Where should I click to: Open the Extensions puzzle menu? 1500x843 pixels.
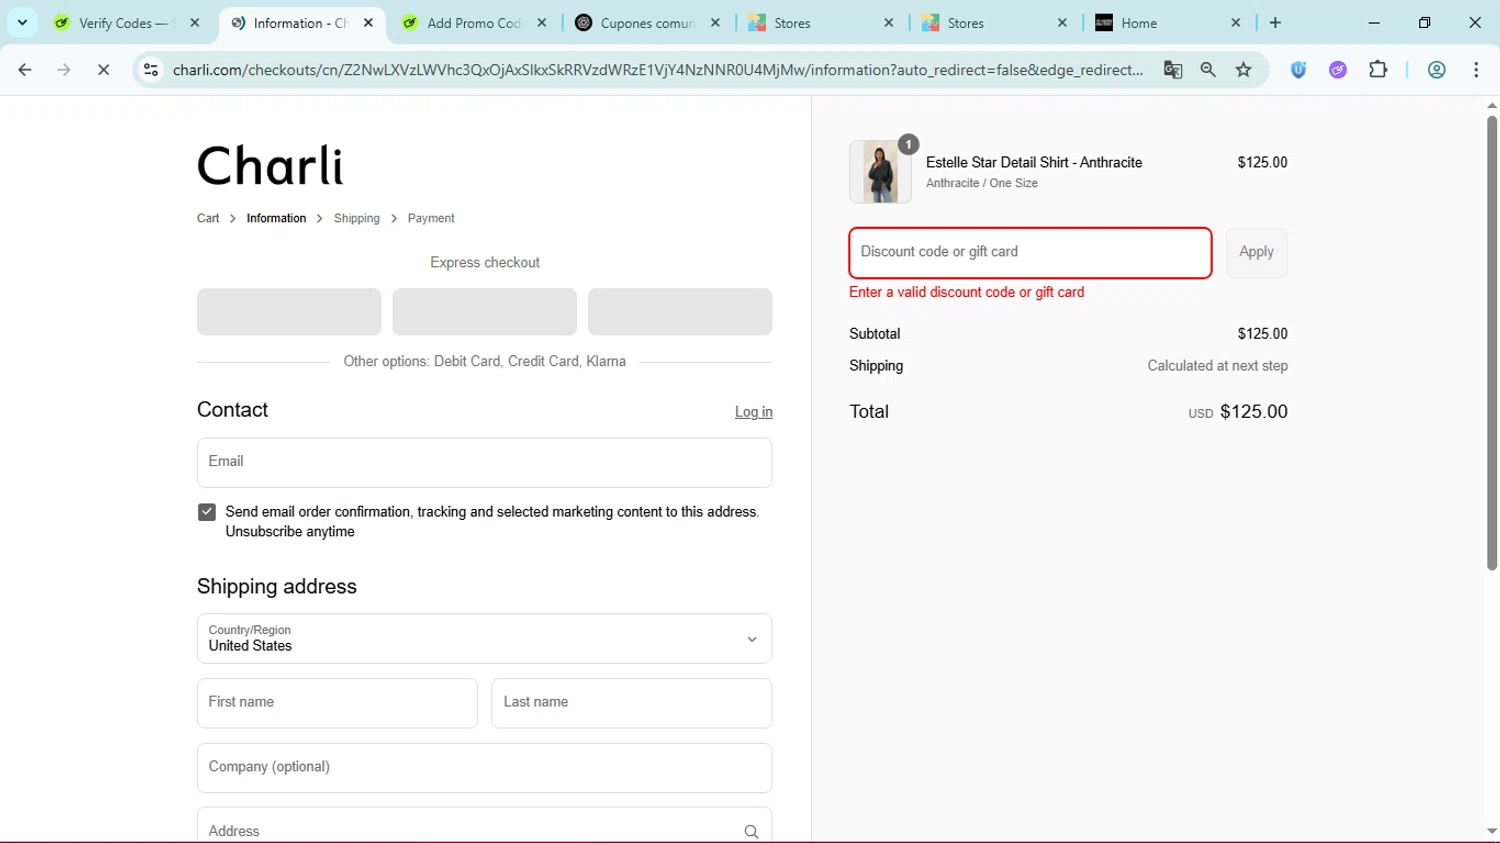(1378, 69)
